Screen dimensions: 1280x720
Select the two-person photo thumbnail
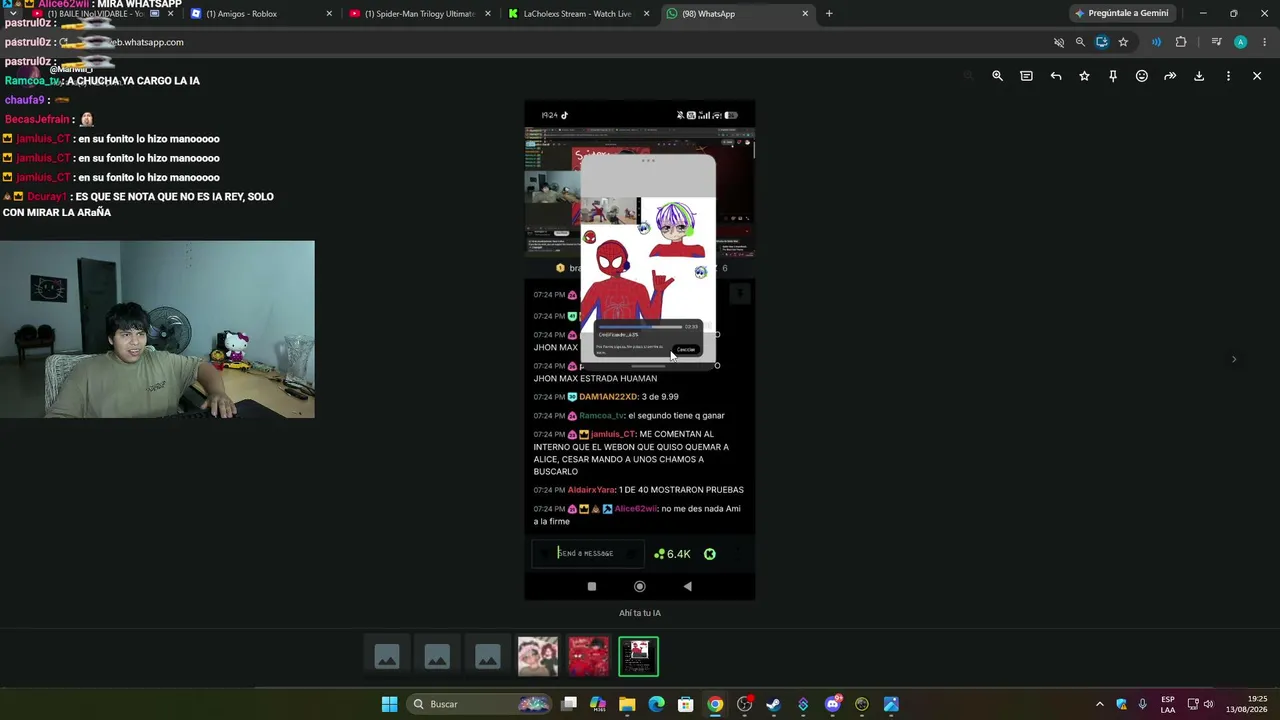pos(538,657)
